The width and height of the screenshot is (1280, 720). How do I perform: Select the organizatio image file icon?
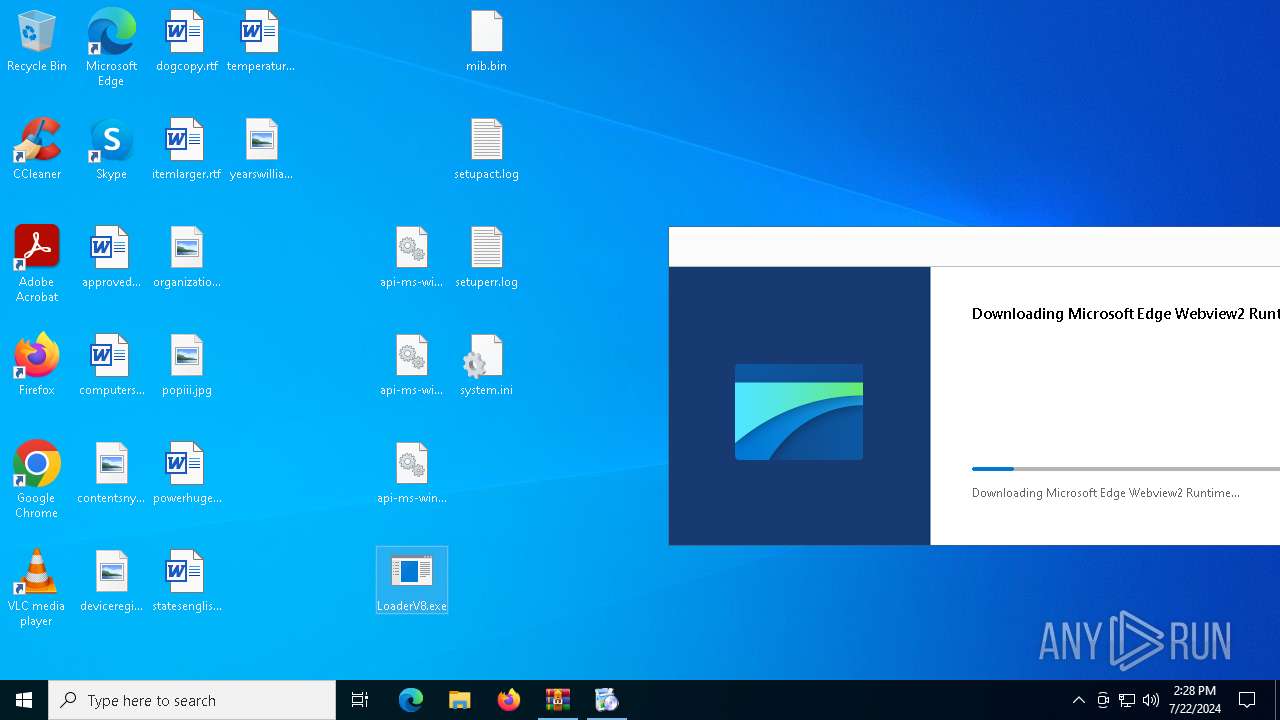coord(186,258)
